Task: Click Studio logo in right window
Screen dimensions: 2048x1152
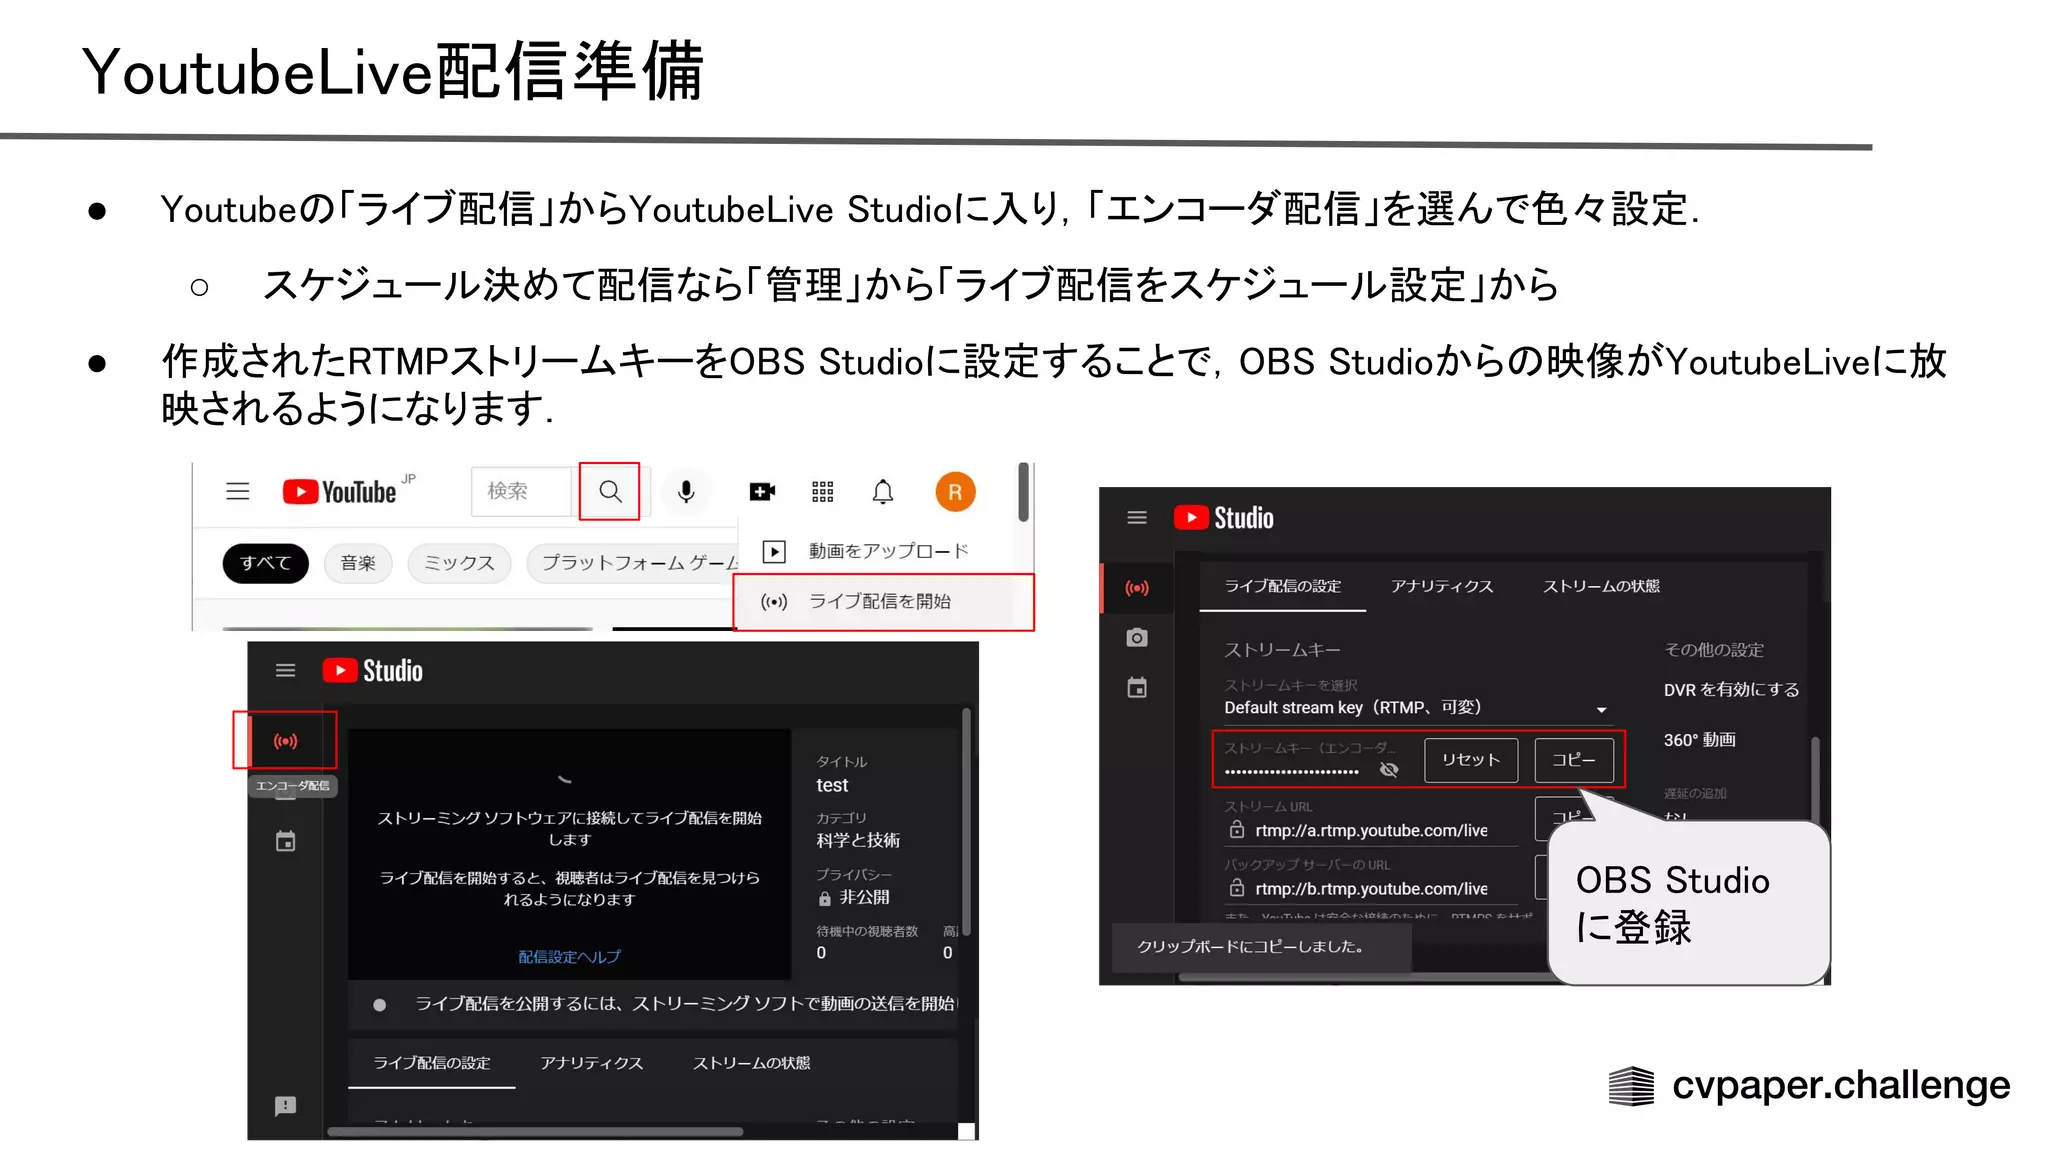Action: coord(1224,518)
